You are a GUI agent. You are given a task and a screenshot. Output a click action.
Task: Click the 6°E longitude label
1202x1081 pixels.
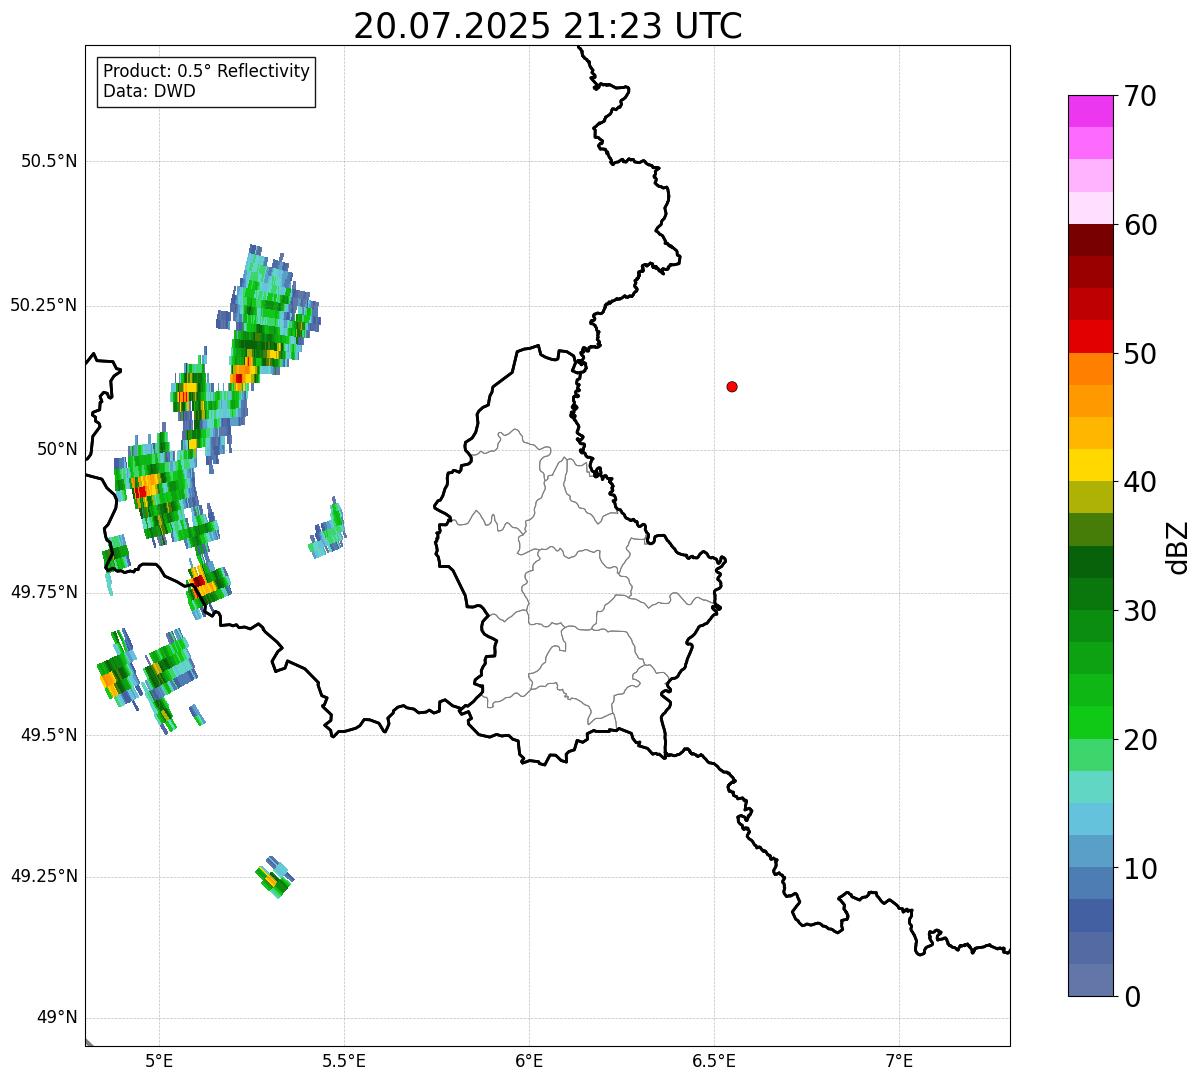tap(529, 1060)
